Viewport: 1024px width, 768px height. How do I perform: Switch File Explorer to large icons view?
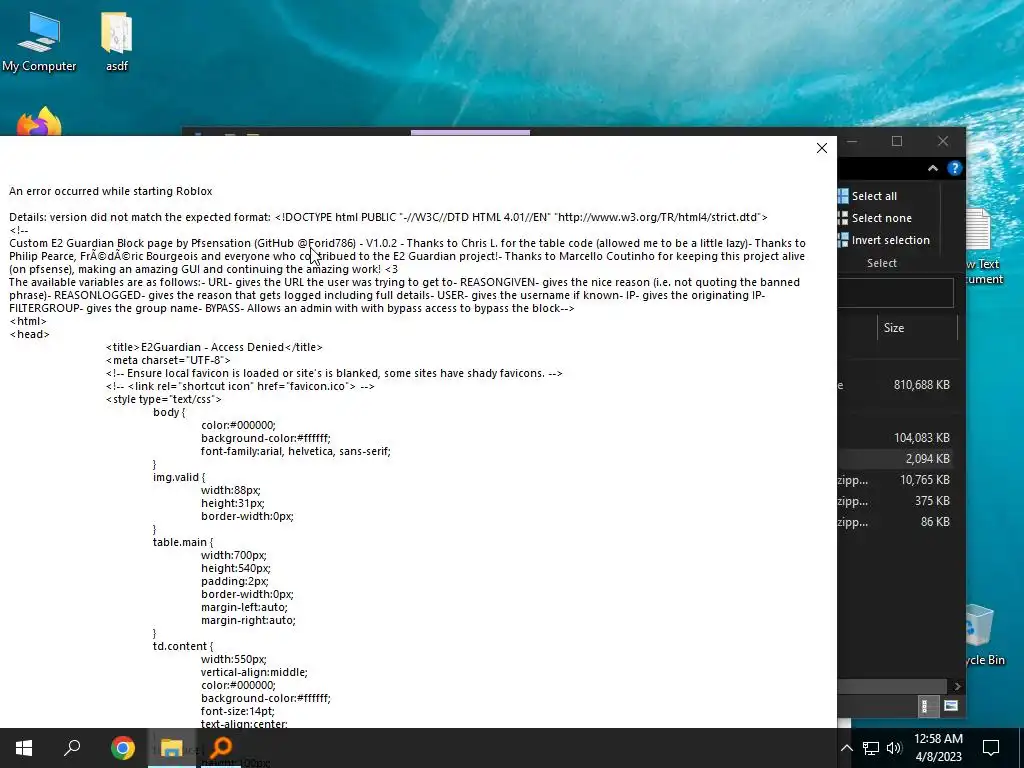(950, 706)
